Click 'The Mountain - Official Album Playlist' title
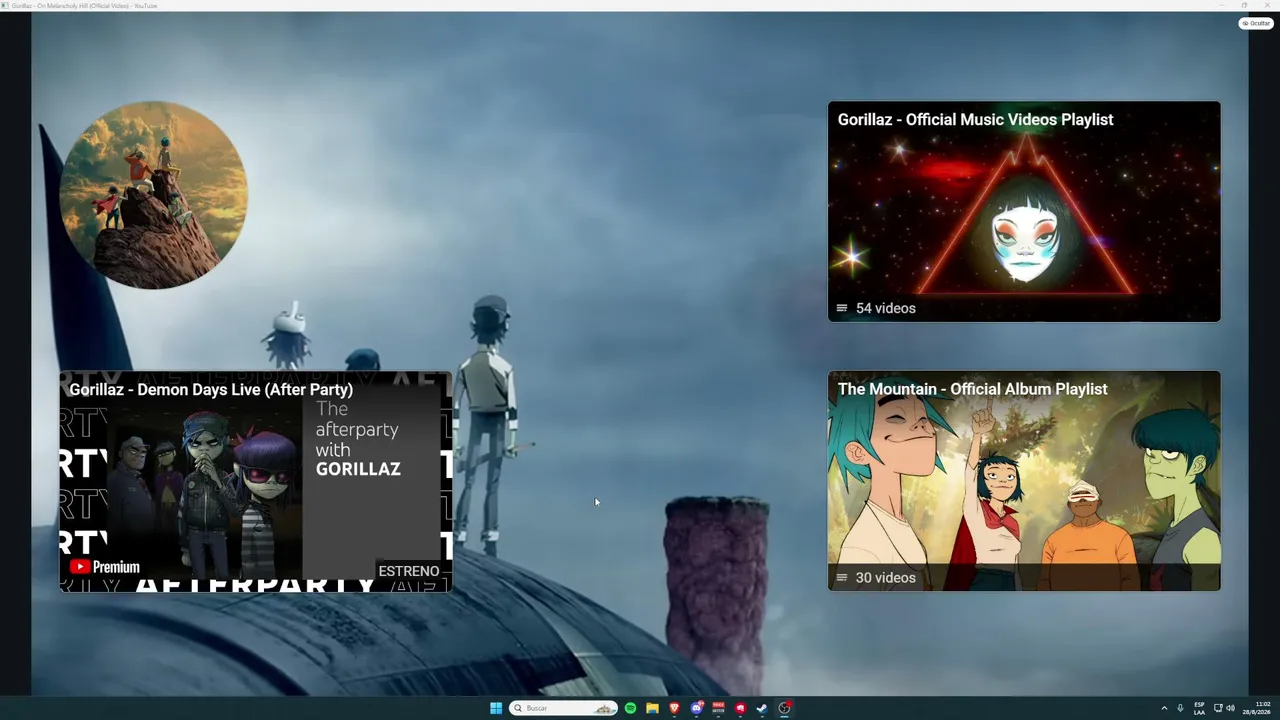Viewport: 1280px width, 720px height. [x=972, y=389]
